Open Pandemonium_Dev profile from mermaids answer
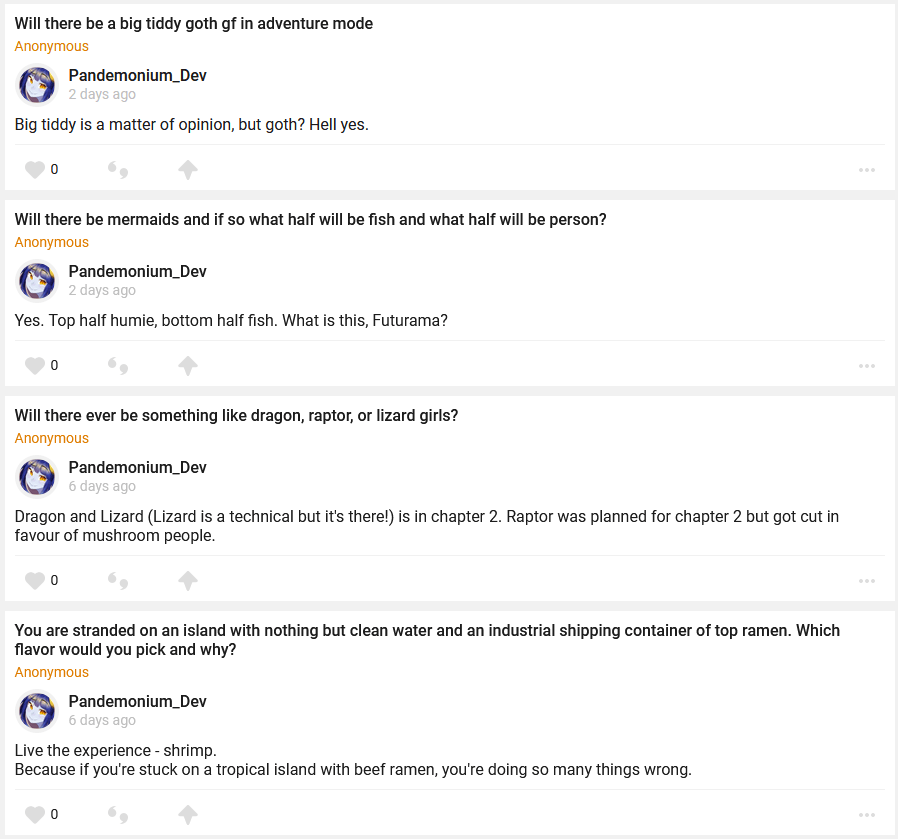This screenshot has width=898, height=839. click(x=137, y=272)
